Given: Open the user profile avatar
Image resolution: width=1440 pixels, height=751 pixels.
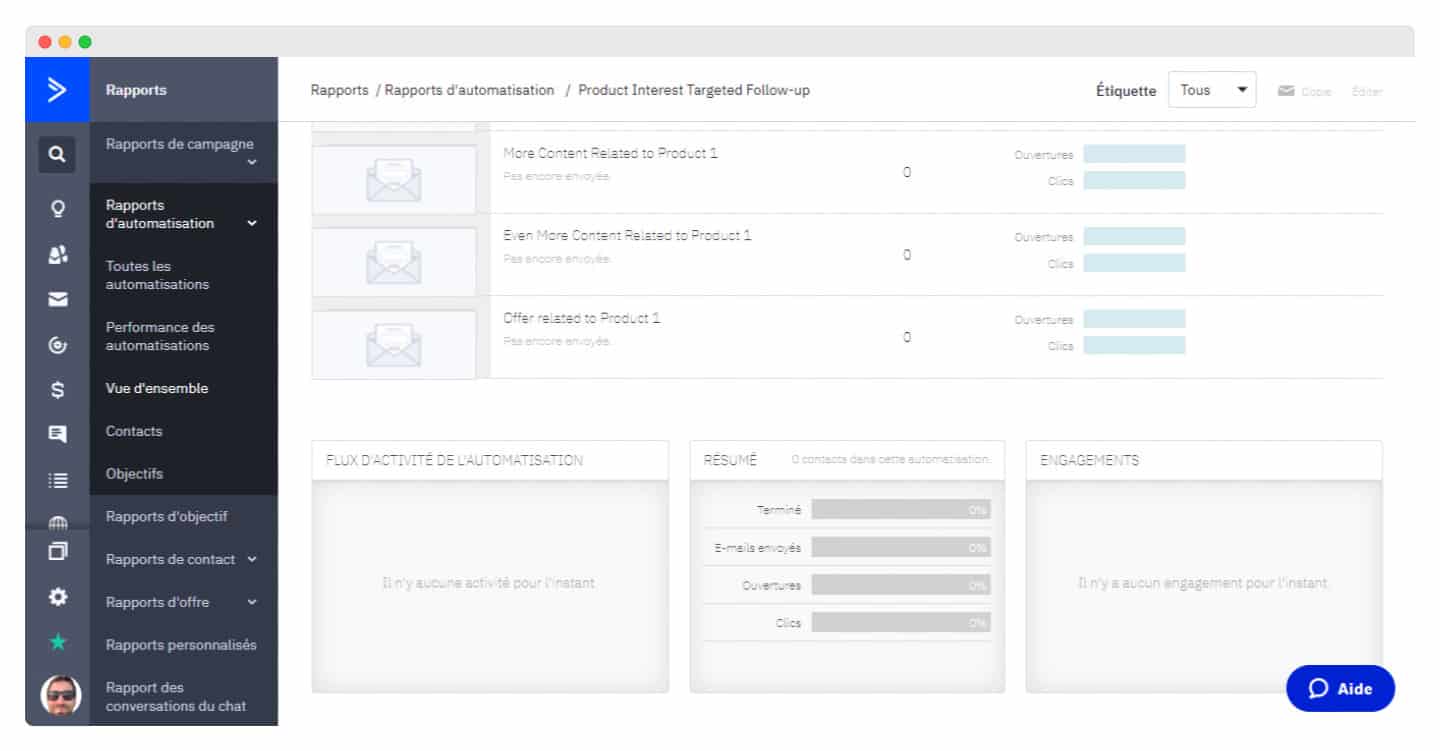Looking at the screenshot, I should pyautogui.click(x=59, y=696).
